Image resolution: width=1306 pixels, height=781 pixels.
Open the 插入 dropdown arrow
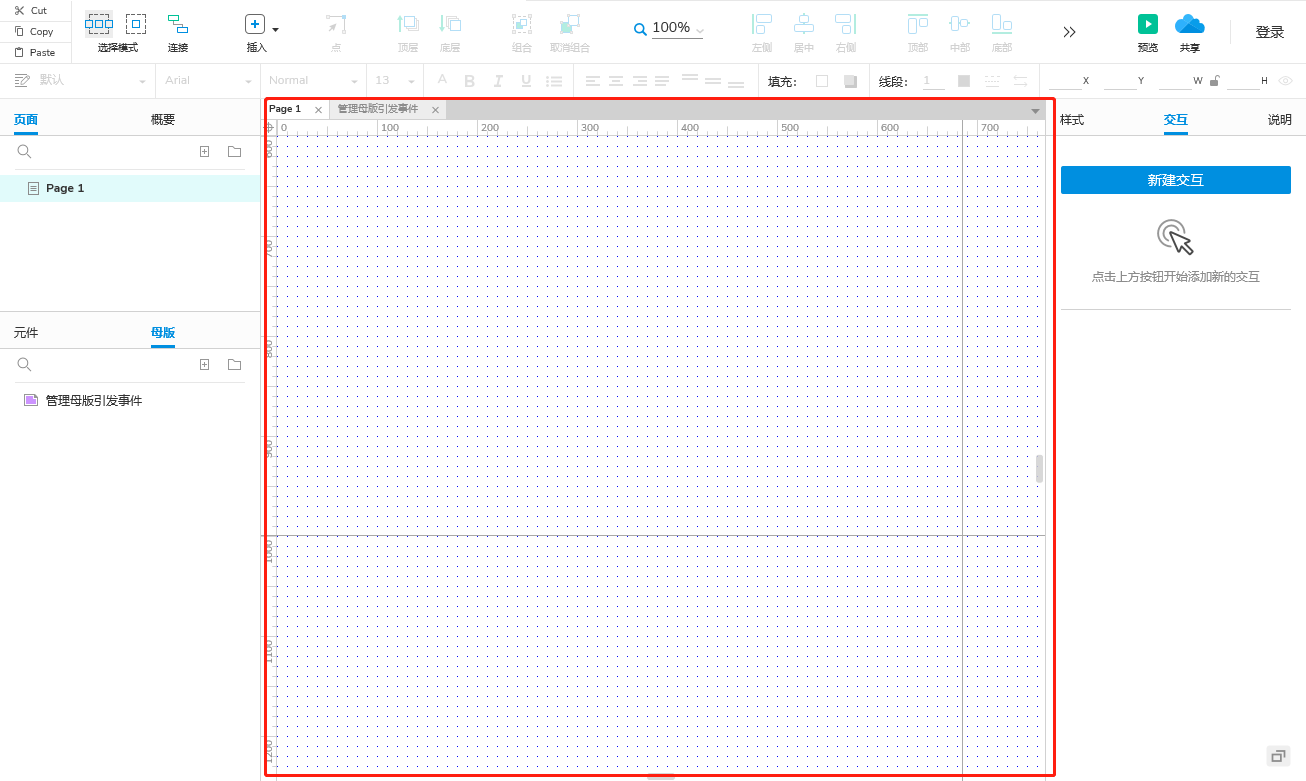276,30
